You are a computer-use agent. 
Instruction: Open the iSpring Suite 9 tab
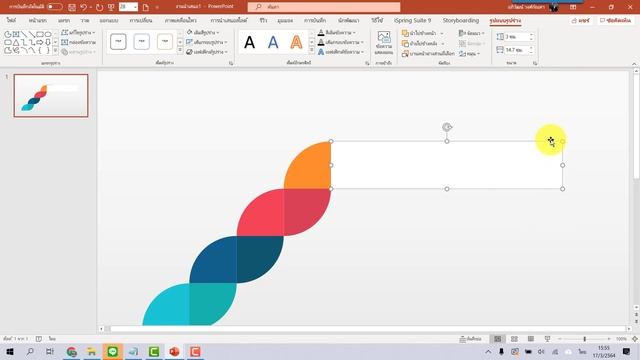click(412, 20)
